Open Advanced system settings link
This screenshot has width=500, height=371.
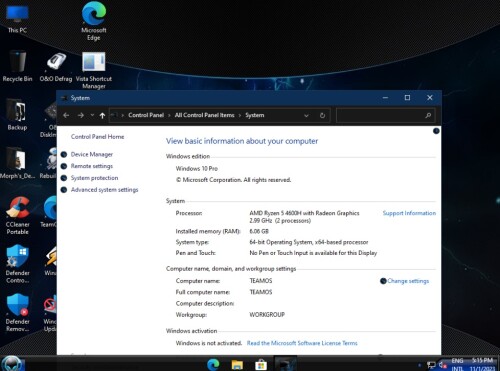point(104,190)
